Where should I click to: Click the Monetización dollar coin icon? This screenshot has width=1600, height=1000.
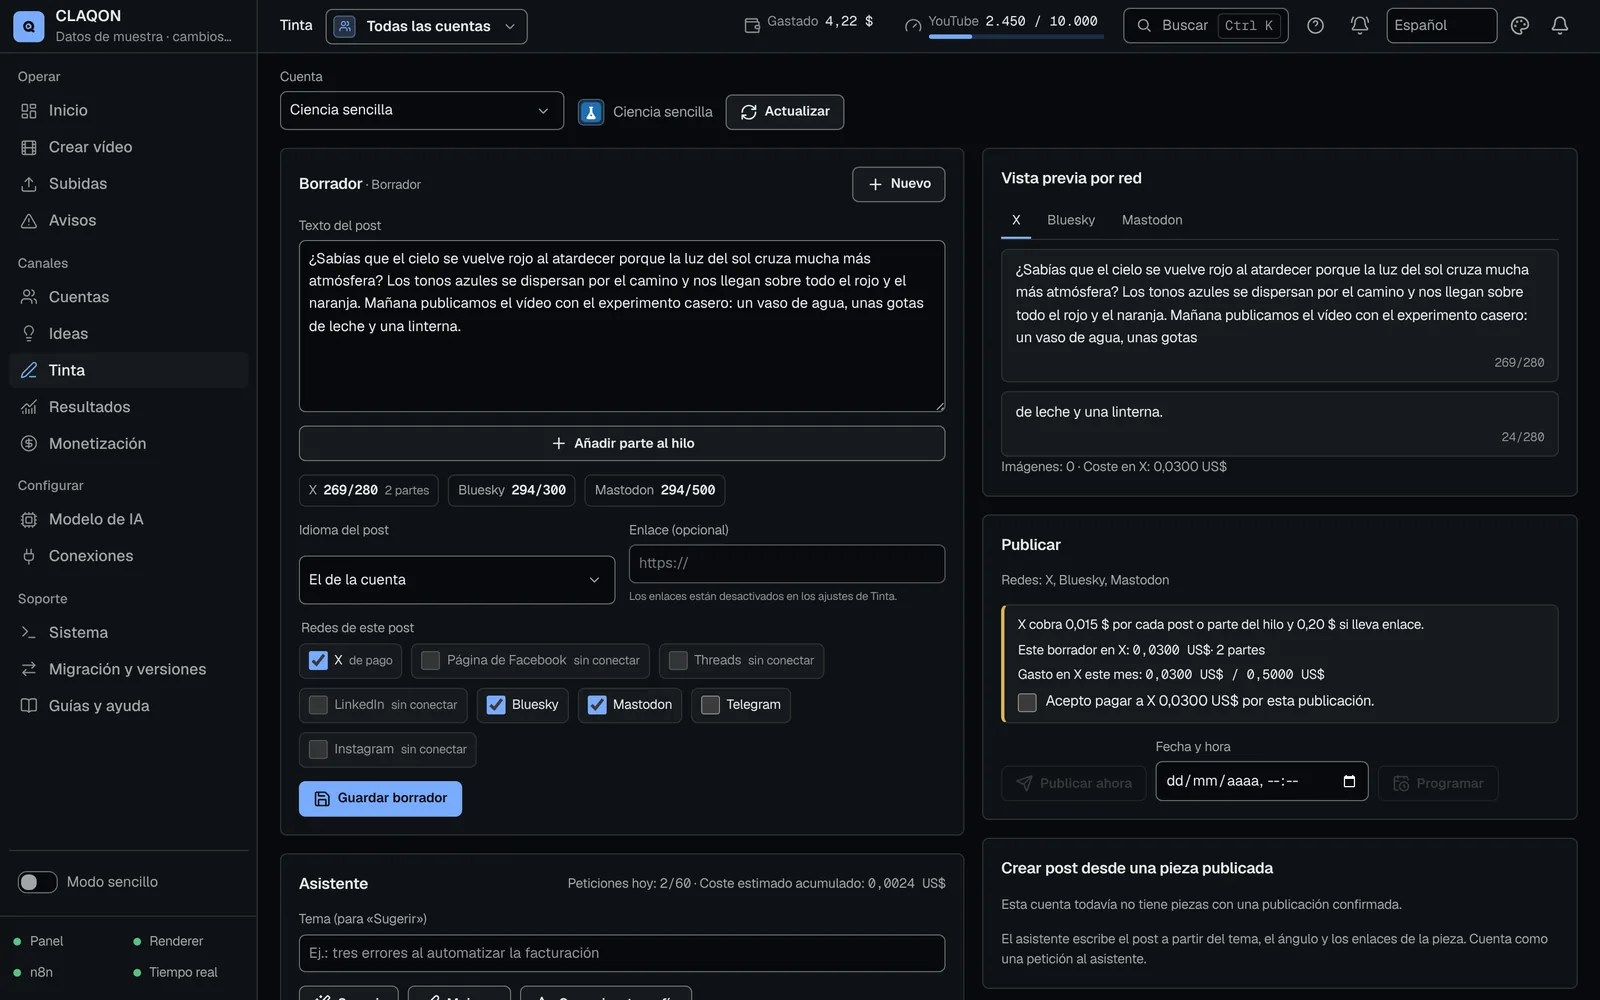click(x=29, y=444)
